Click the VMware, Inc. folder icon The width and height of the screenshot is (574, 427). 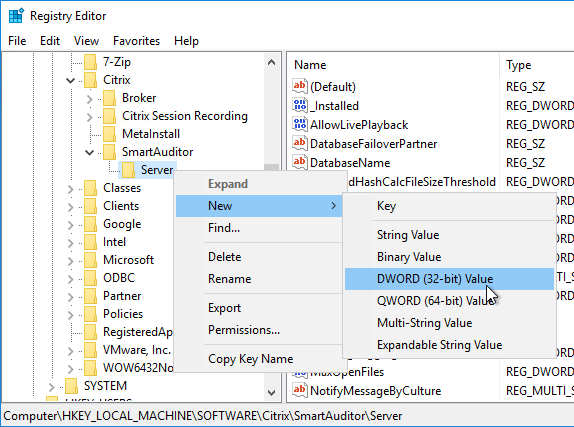[x=90, y=349]
